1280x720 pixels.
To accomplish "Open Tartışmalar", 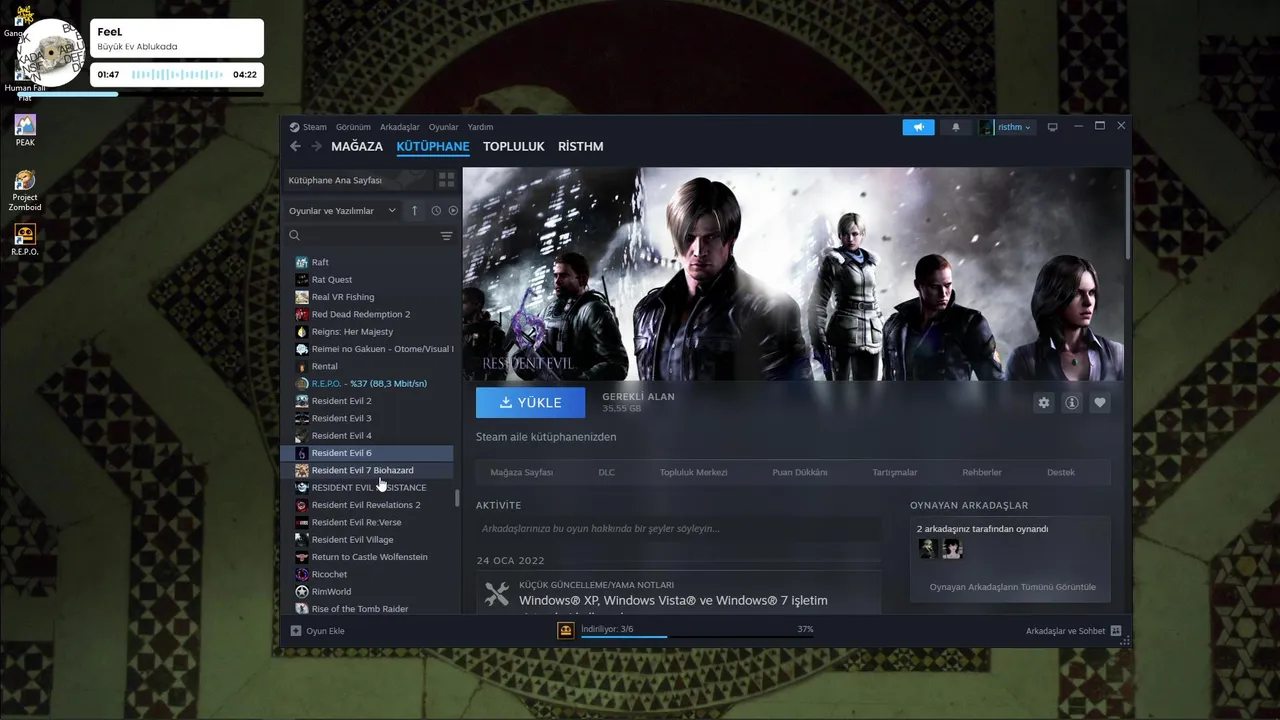I will (x=894, y=472).
